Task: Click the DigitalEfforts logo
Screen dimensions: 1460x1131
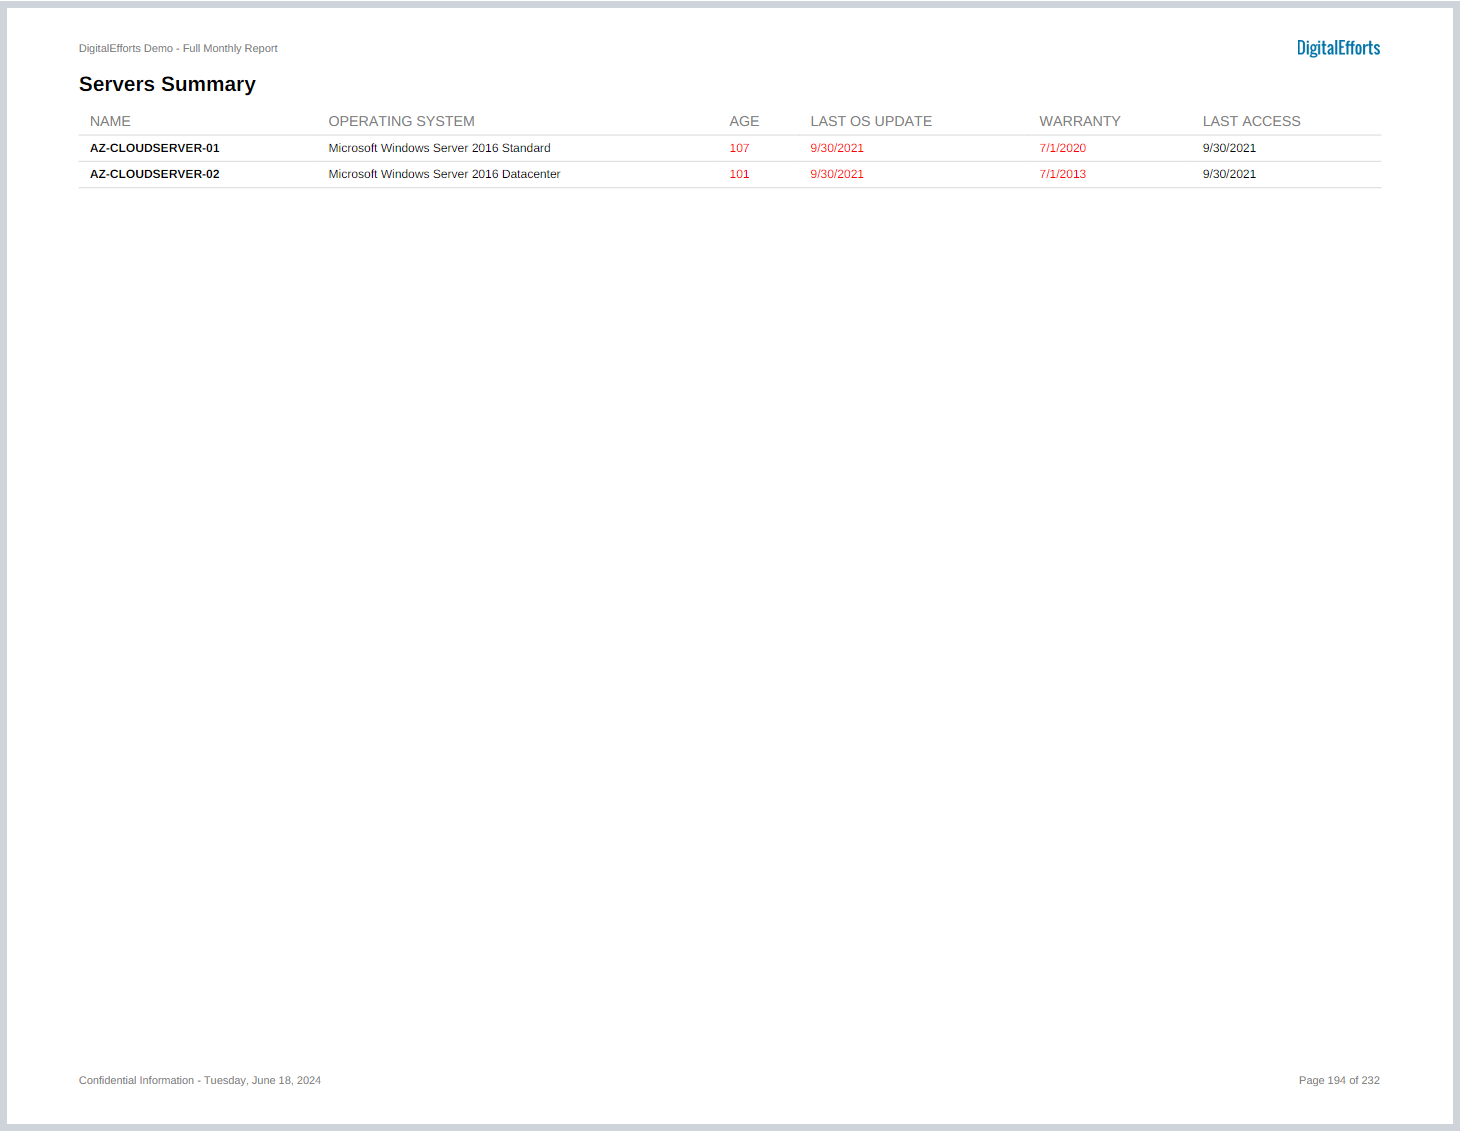Action: click(1338, 48)
